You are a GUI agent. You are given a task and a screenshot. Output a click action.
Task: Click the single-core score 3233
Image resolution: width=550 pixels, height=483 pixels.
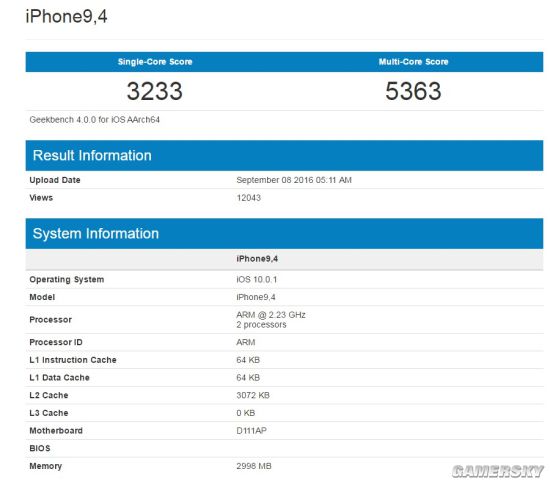155,91
